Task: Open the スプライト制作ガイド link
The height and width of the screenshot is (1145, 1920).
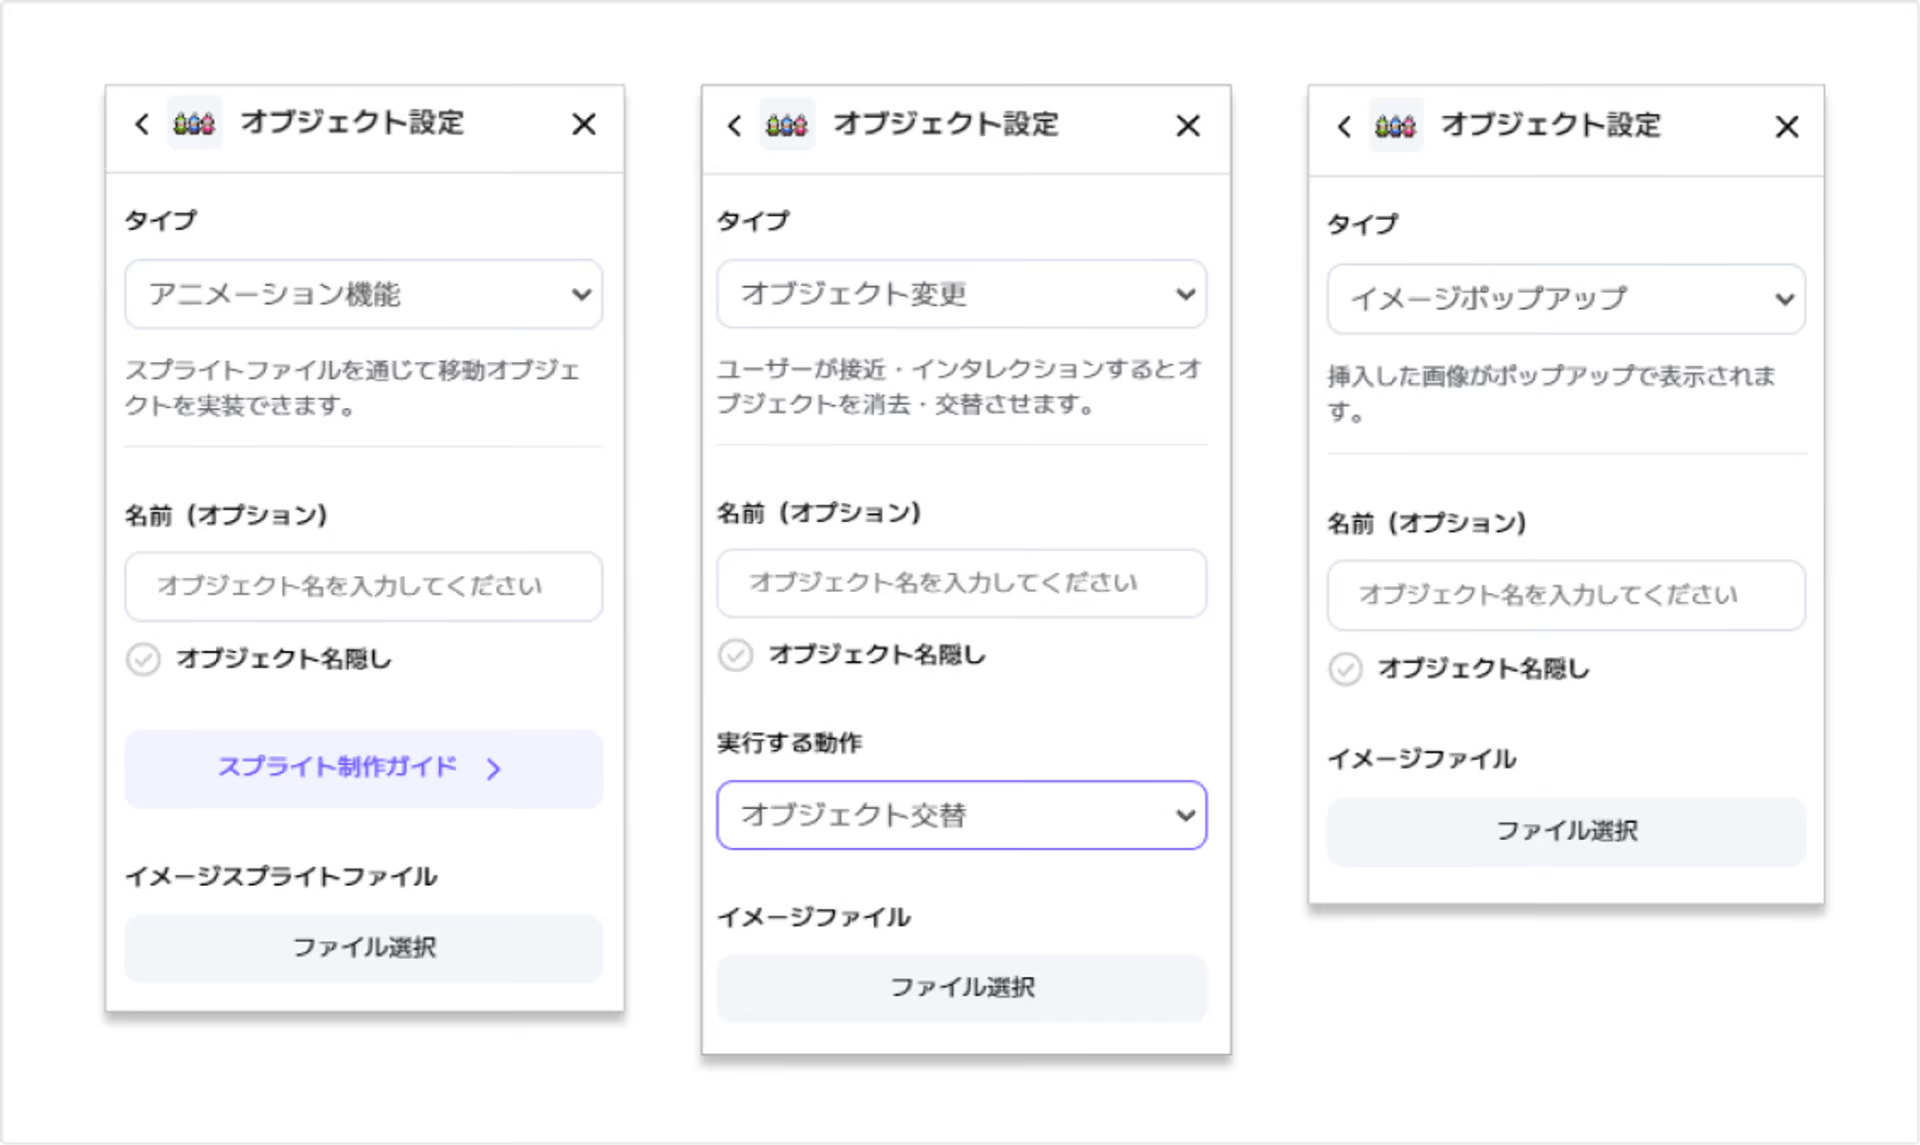Action: [x=363, y=768]
